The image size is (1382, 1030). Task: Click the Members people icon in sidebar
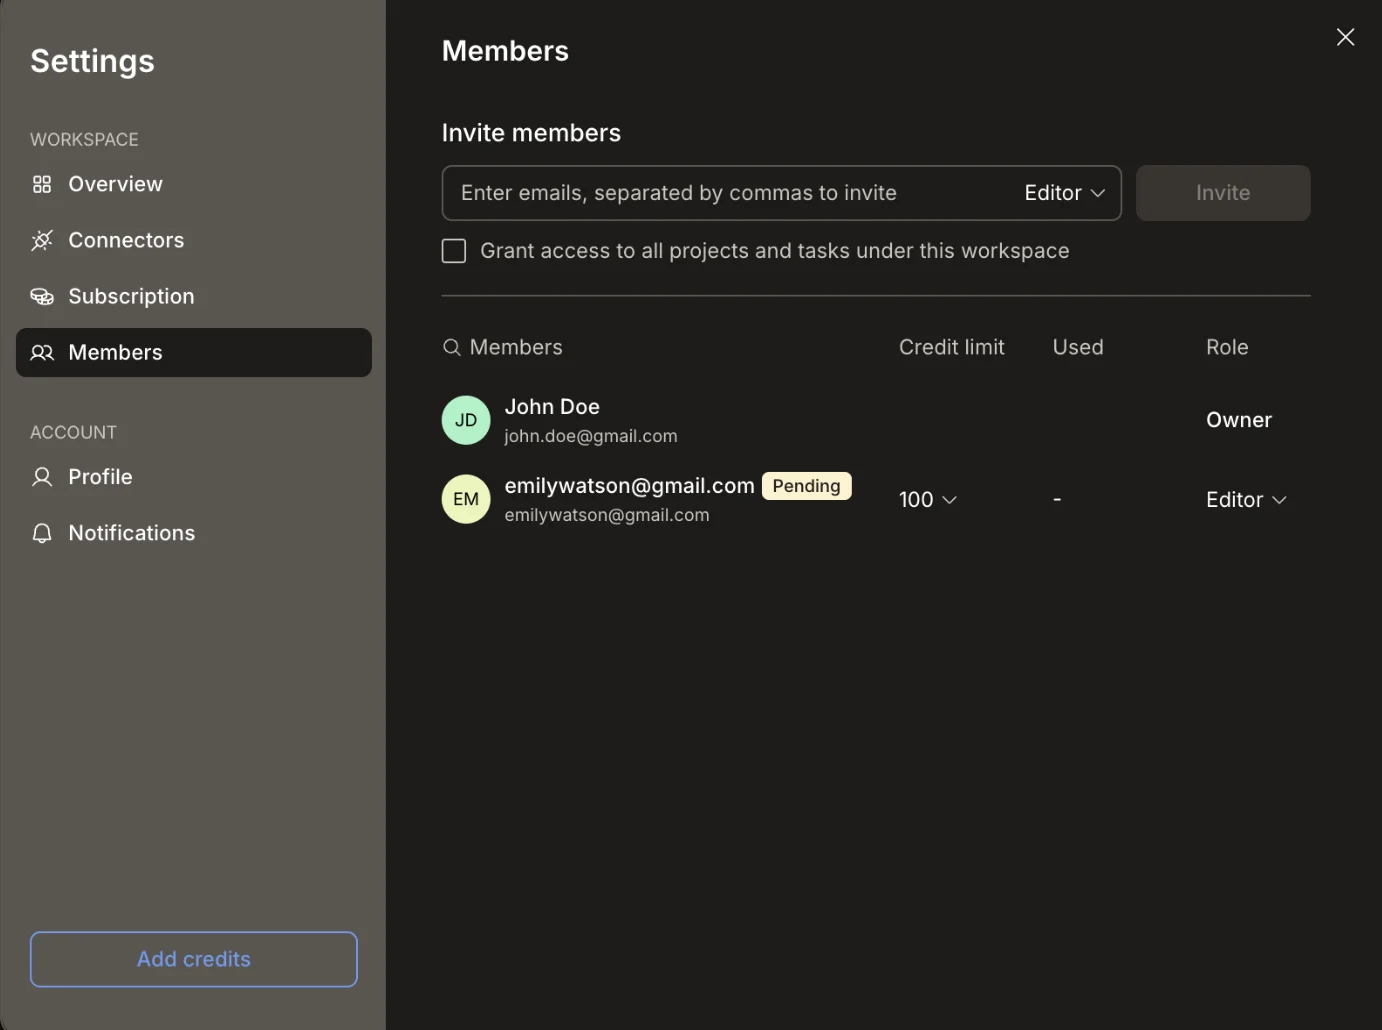click(42, 352)
